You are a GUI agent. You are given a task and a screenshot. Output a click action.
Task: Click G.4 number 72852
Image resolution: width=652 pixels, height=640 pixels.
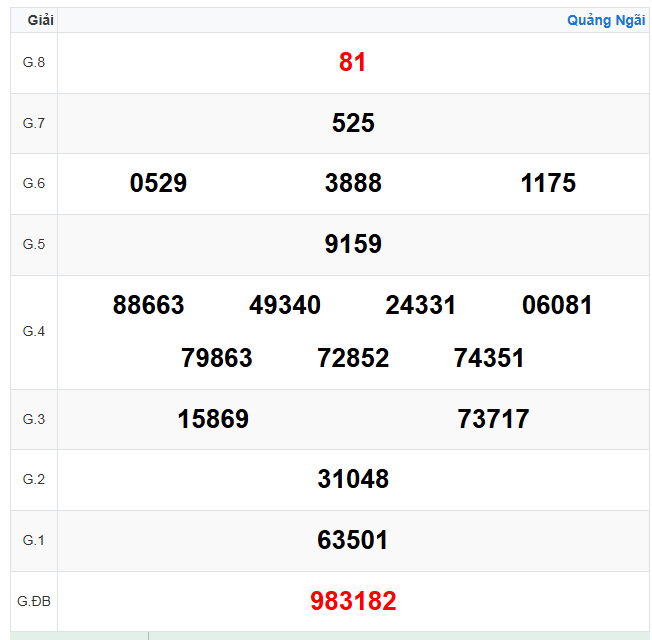(353, 358)
